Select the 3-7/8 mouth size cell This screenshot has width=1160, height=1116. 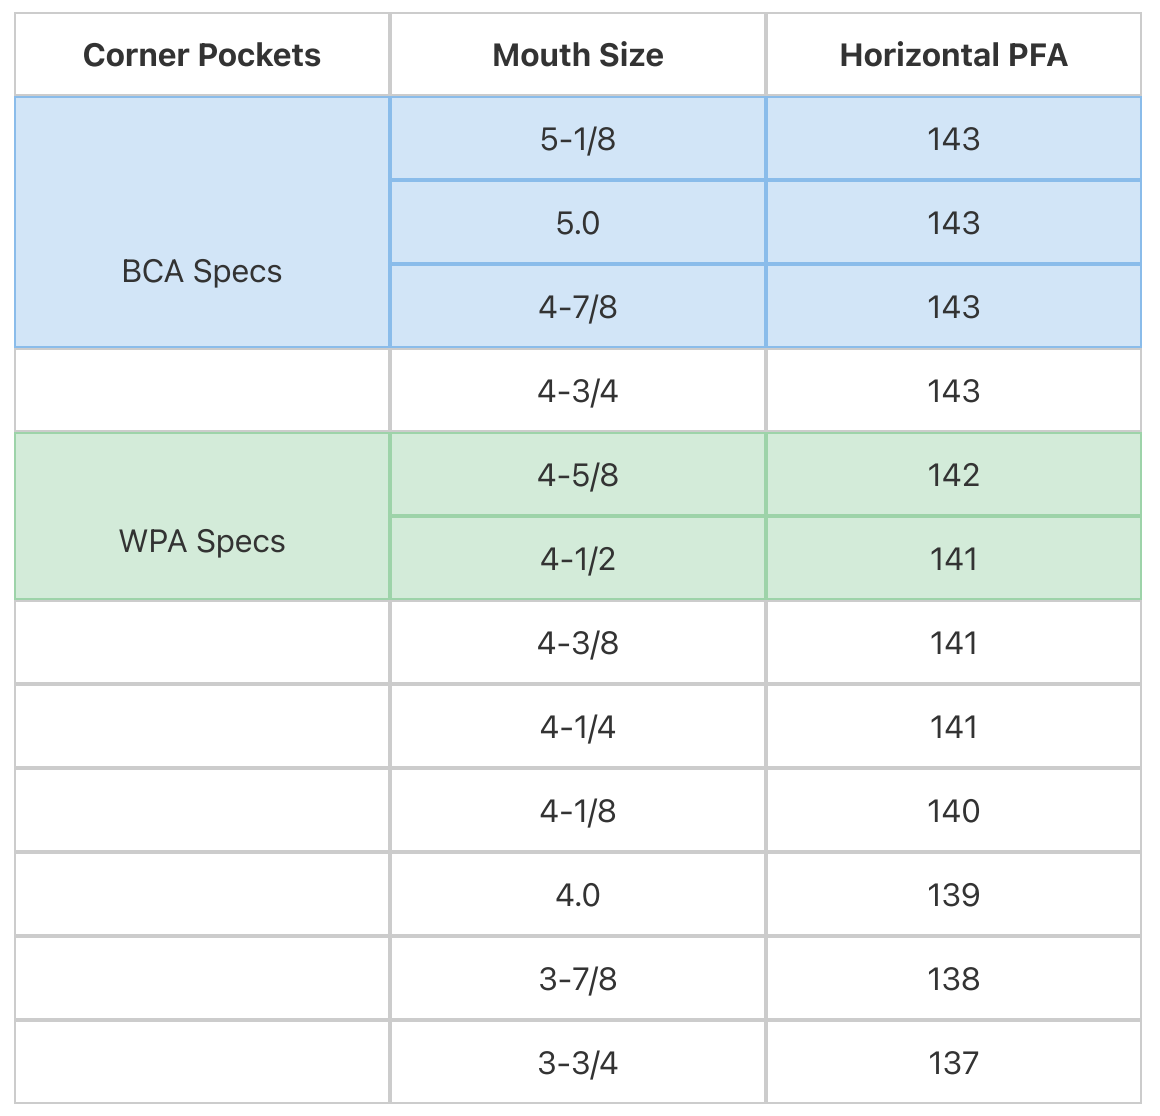click(578, 979)
